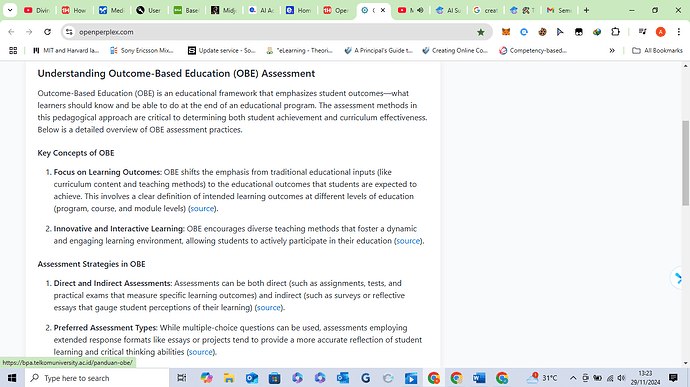The image size is (690, 387).
Task: Reload the openperplex page
Action: [x=47, y=32]
